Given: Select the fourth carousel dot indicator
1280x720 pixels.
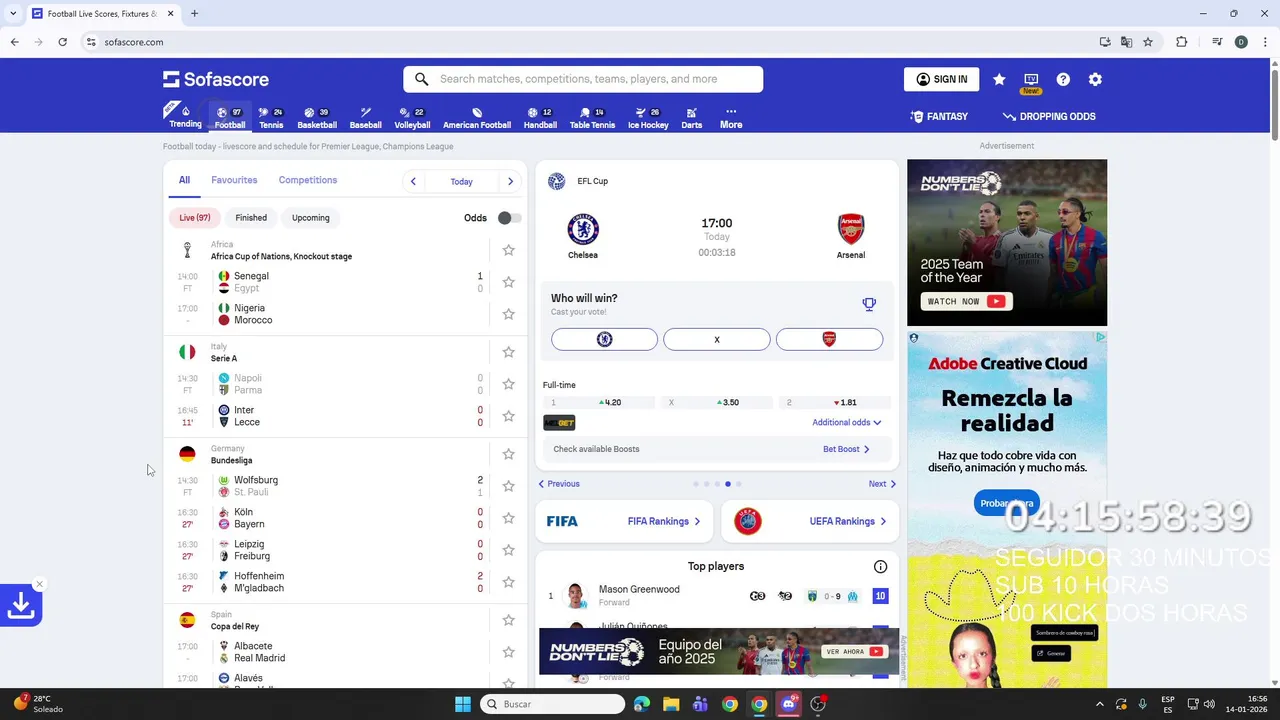Looking at the screenshot, I should click(728, 484).
